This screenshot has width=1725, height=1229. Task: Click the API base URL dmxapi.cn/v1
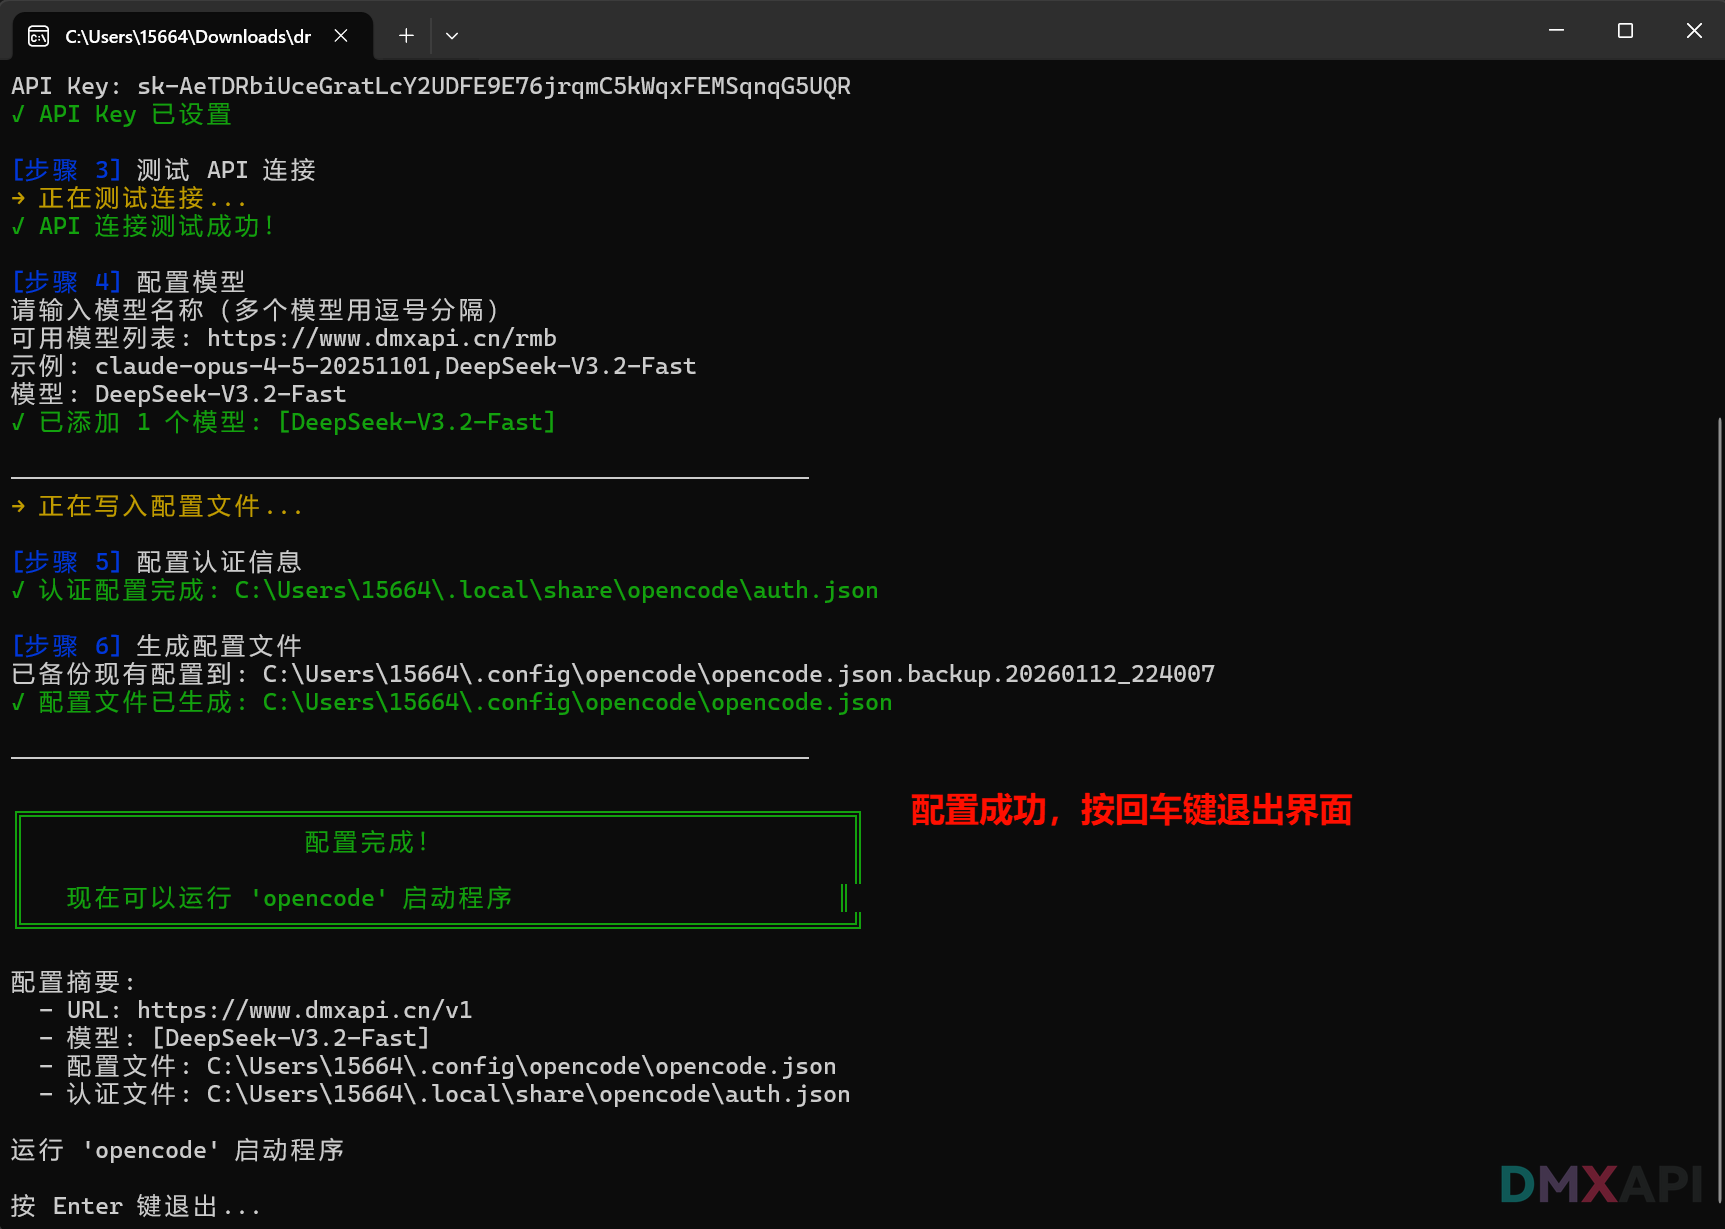tap(305, 1010)
